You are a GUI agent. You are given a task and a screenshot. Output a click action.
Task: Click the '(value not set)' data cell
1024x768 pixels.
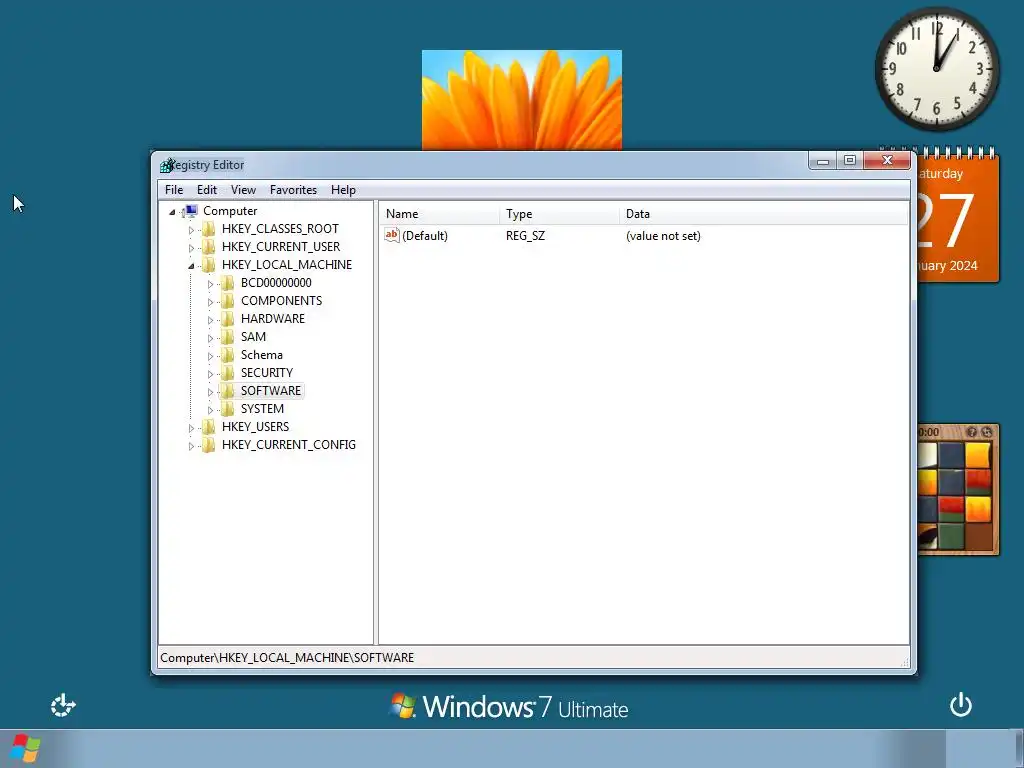tap(663, 236)
